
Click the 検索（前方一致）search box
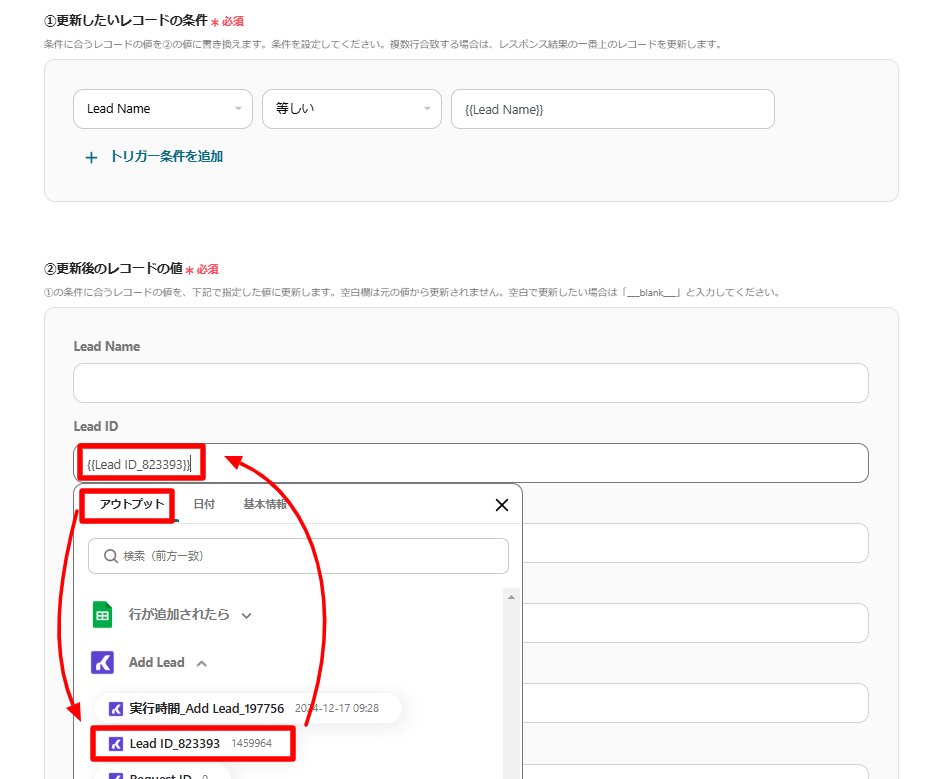(x=298, y=556)
